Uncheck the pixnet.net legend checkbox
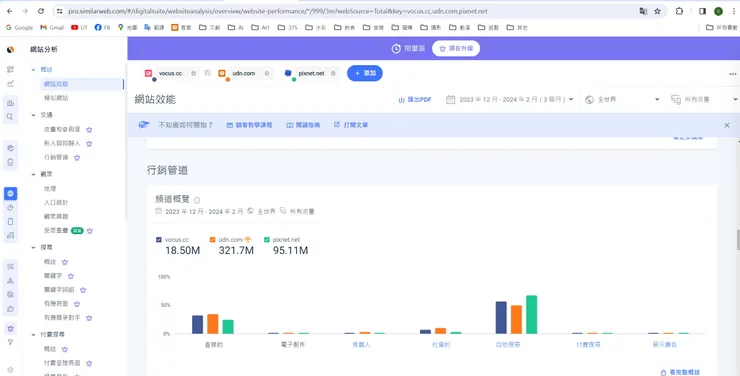The image size is (740, 376). coord(267,240)
